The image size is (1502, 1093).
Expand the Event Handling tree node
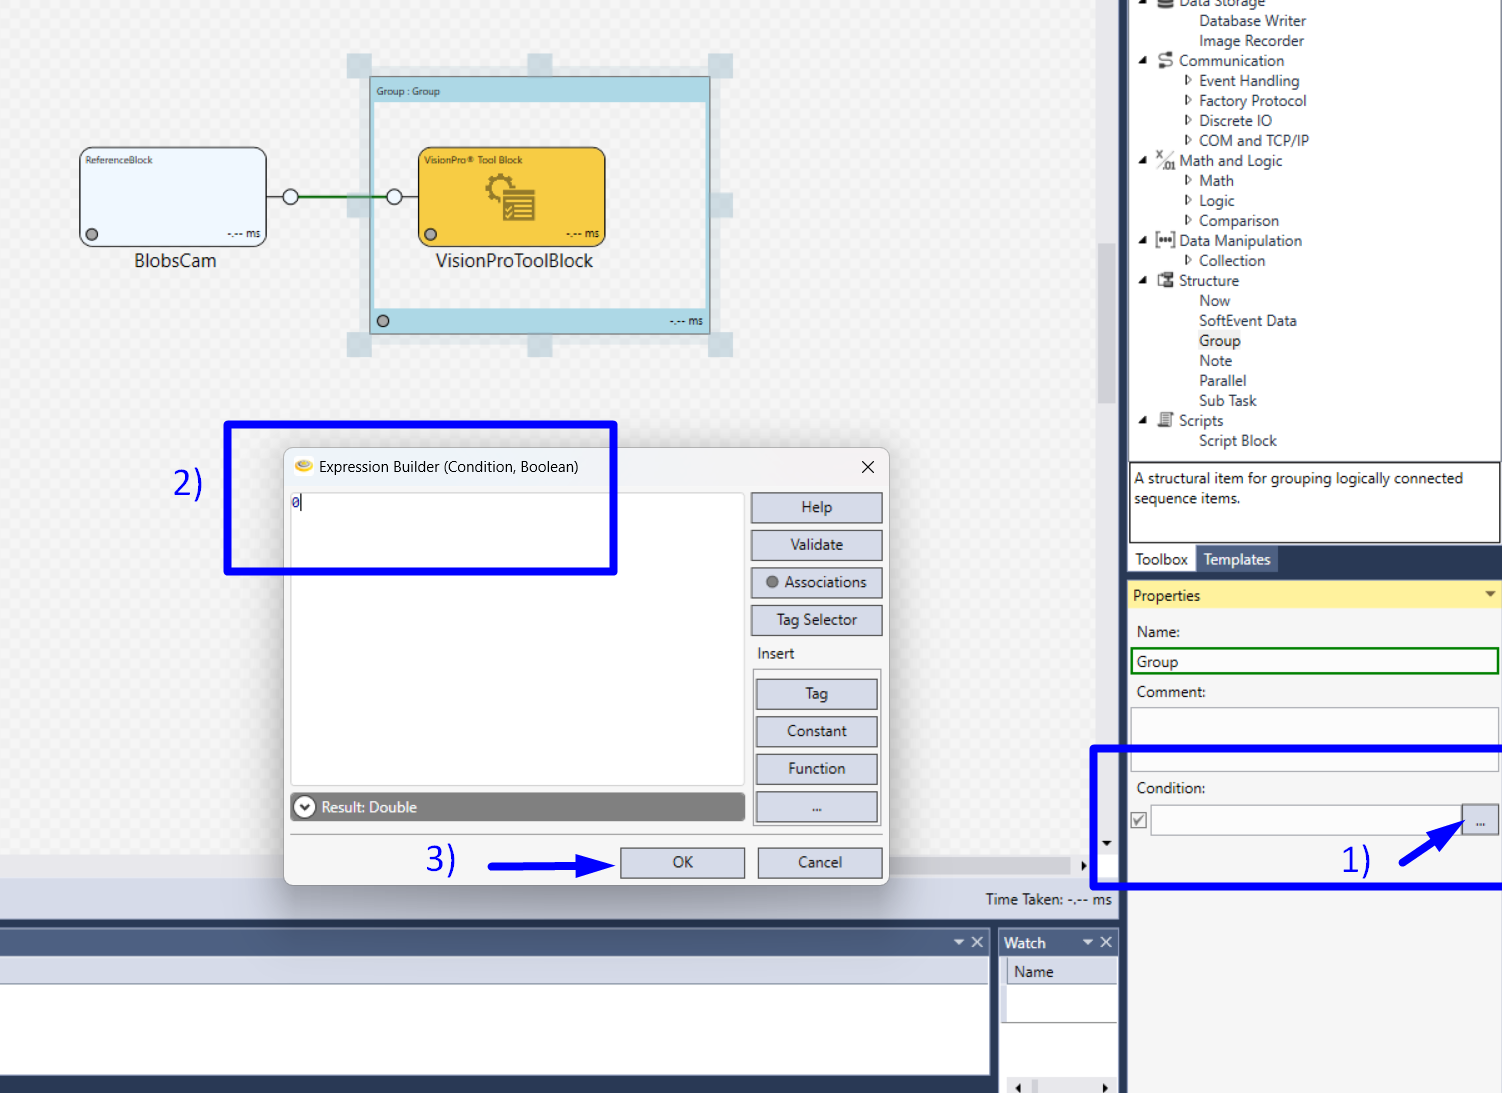[1188, 80]
